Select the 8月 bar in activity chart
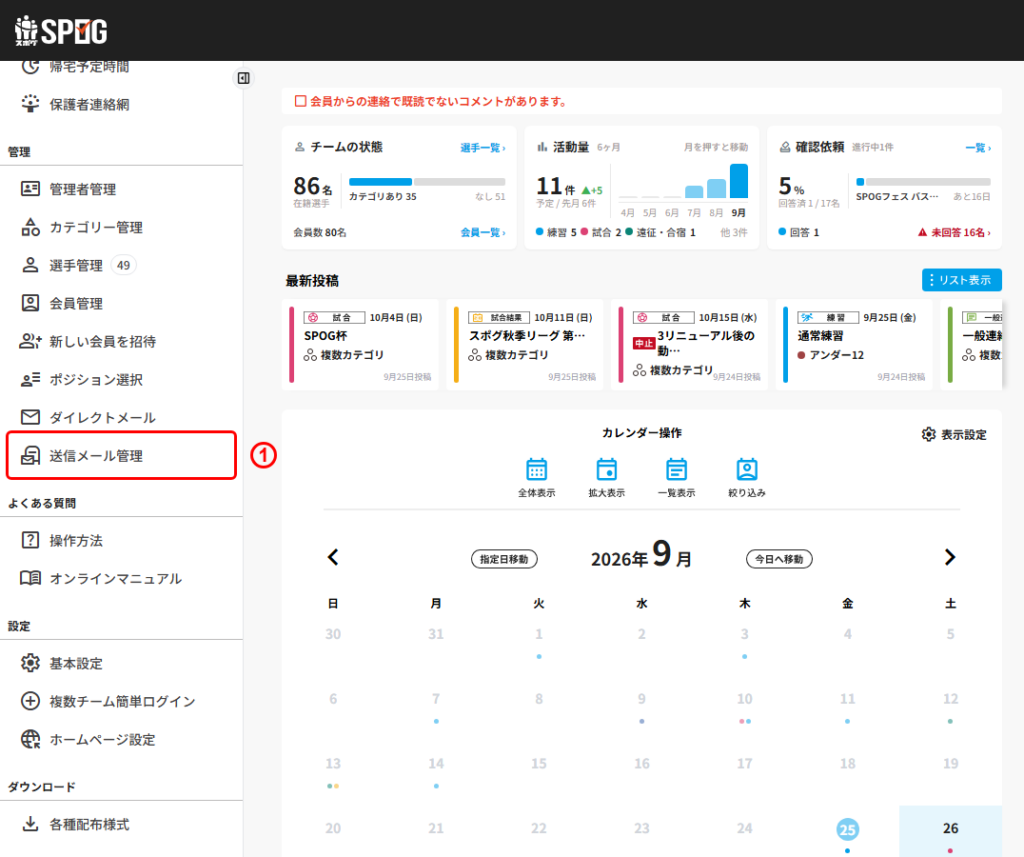 pos(716,188)
